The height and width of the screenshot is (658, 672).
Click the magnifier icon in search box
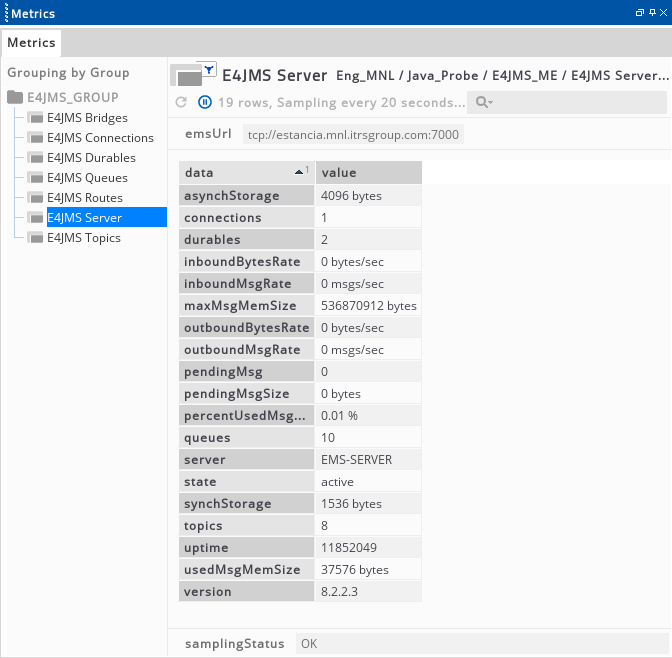click(483, 102)
